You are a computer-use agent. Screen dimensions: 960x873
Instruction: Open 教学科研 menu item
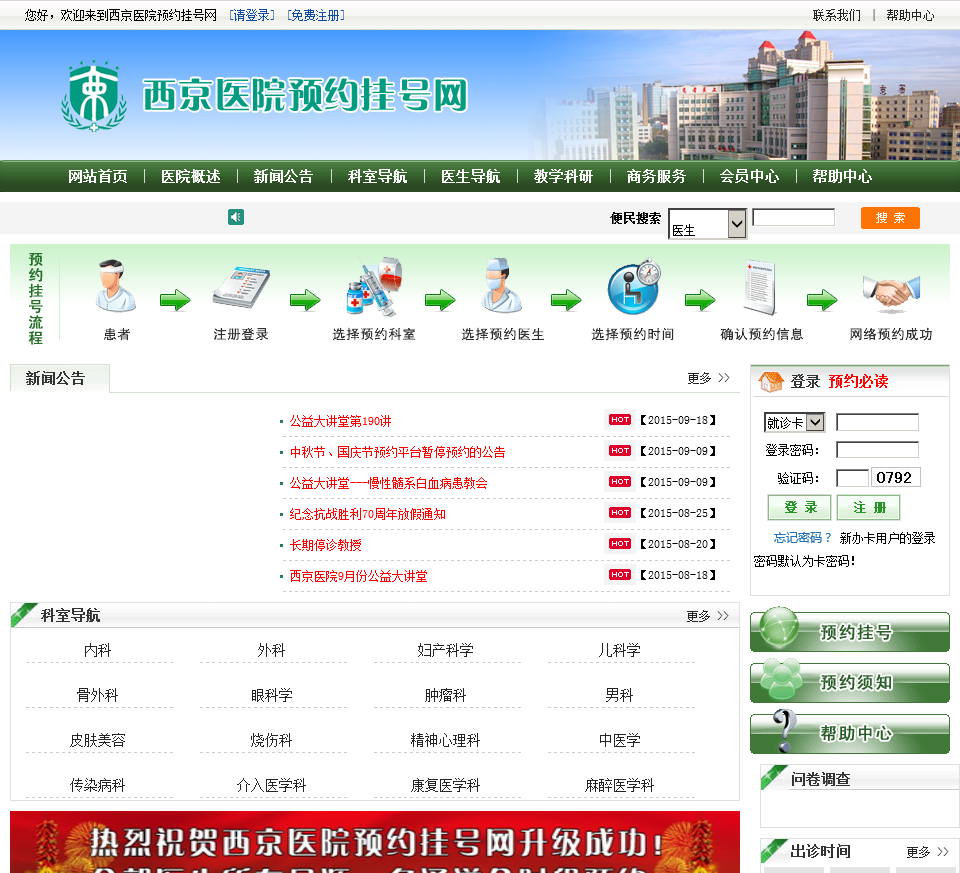563,177
